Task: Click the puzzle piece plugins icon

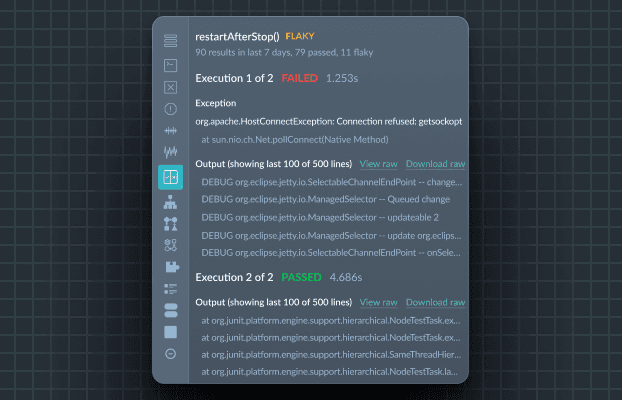Action: 170,267
